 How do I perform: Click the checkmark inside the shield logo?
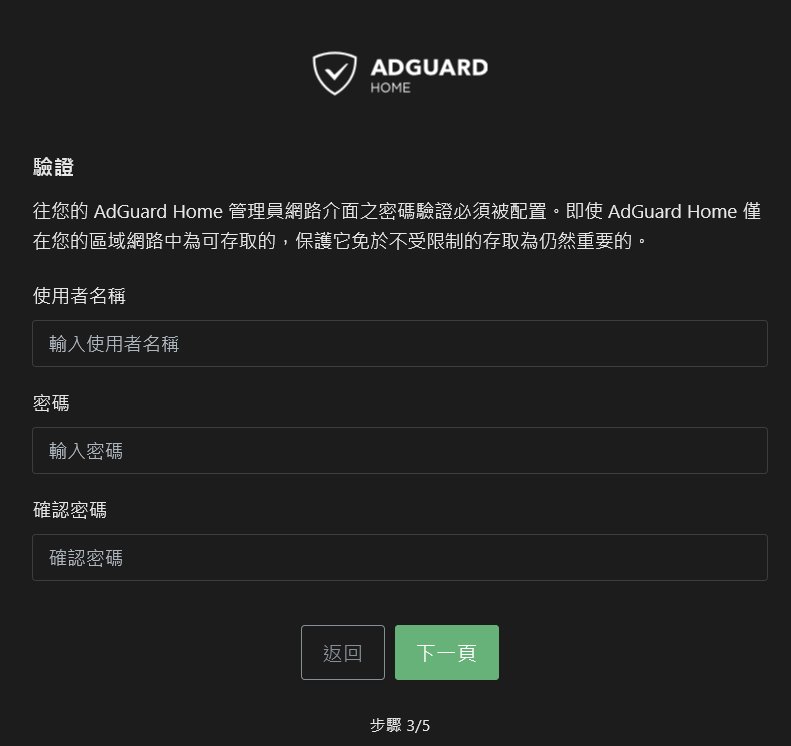click(x=335, y=71)
